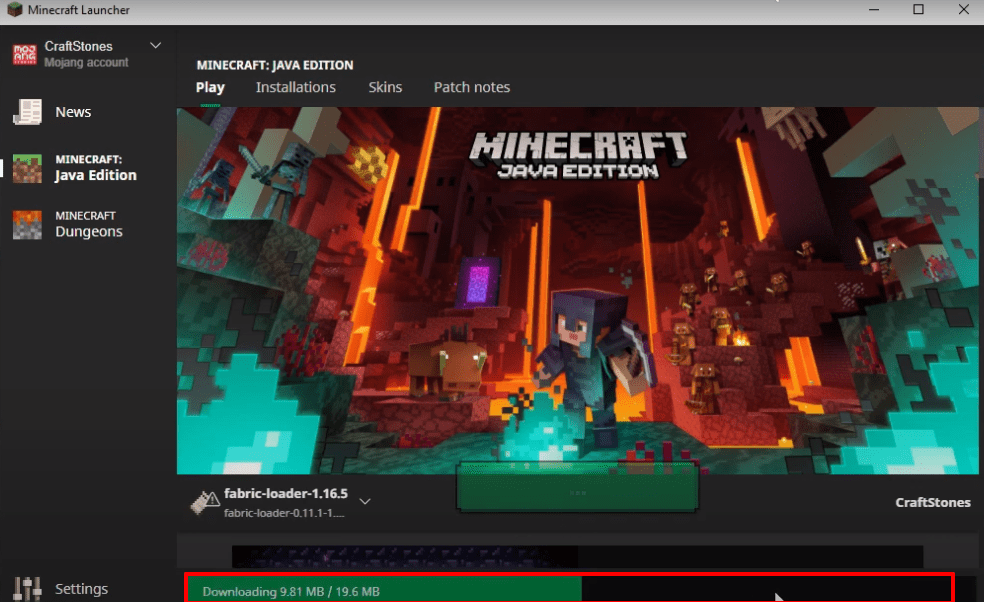Click the green Play button
Image resolution: width=984 pixels, height=602 pixels.
point(577,487)
